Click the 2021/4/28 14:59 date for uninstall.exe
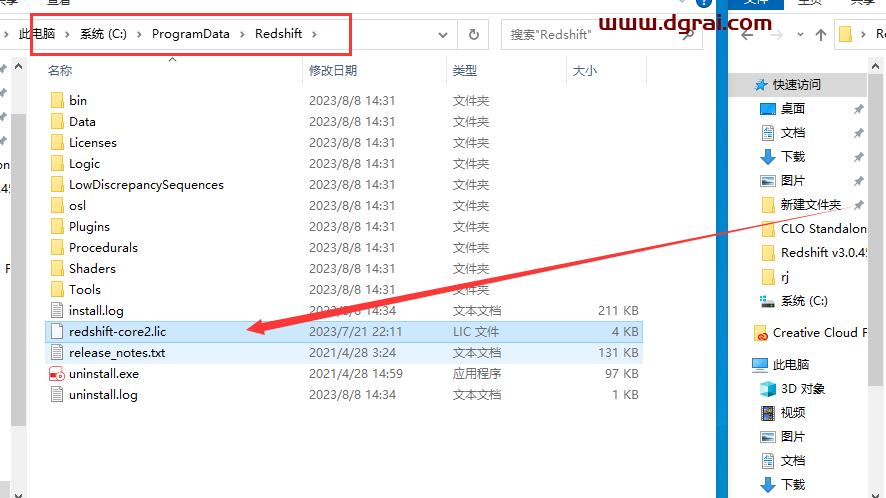Screen dimensions: 886x498 coord(355,374)
